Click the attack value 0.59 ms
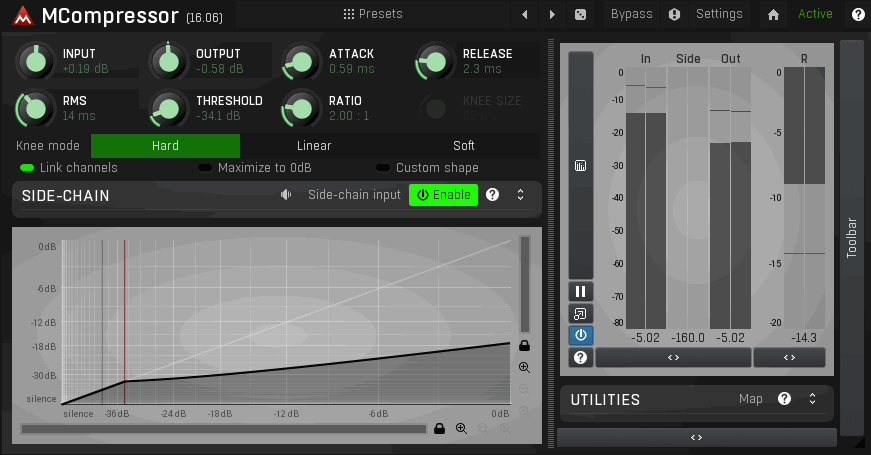 [x=352, y=69]
